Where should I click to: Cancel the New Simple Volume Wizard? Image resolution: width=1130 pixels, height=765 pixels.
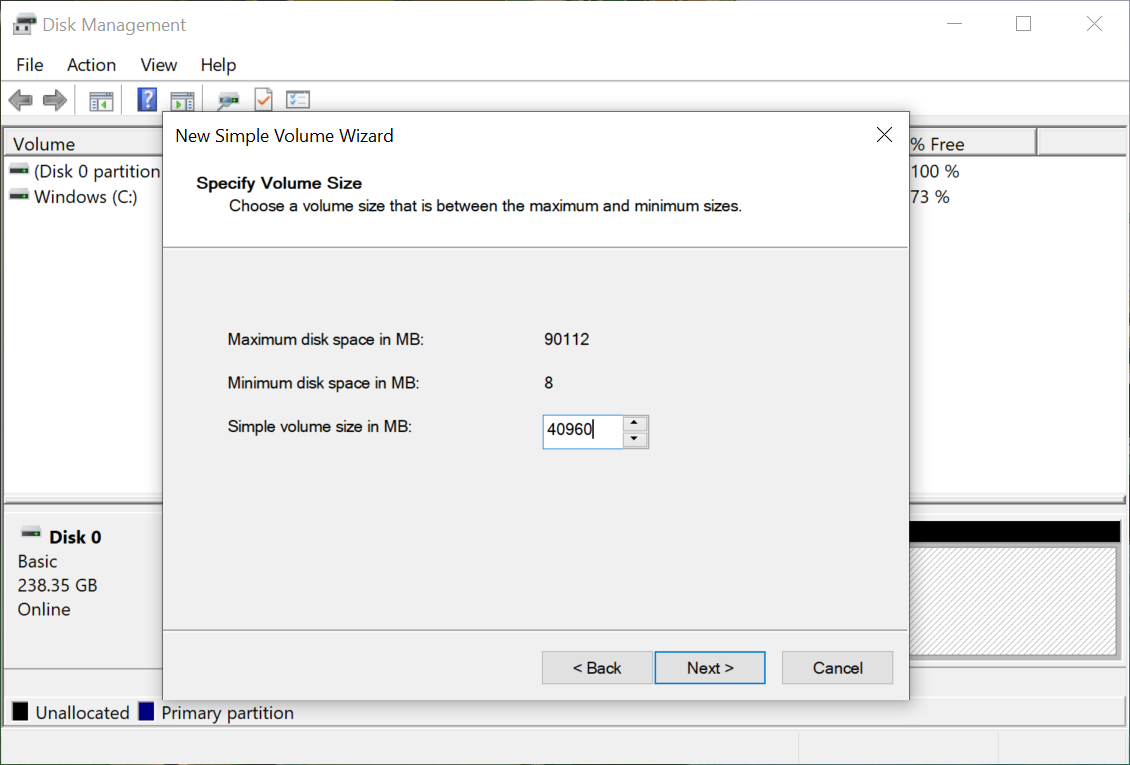coord(837,668)
